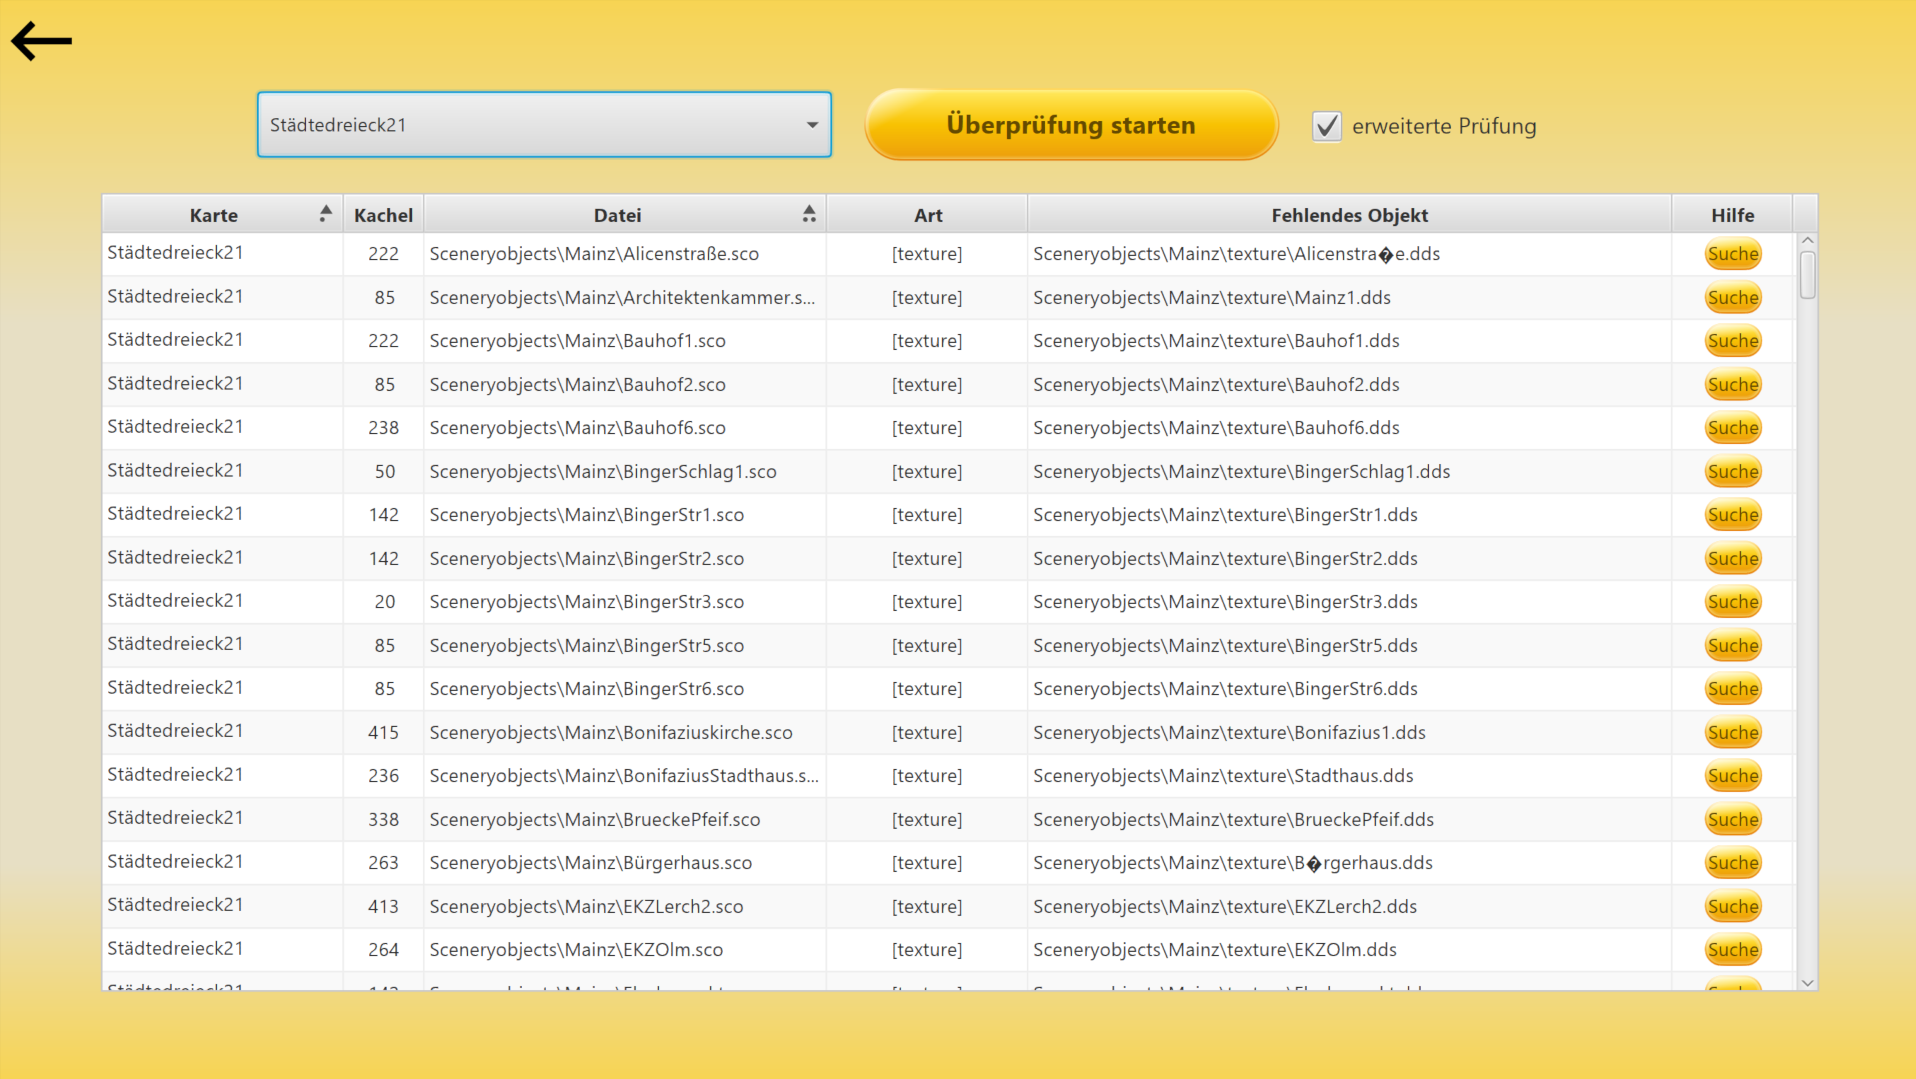Click Suche for Bauhof1.sco row

pyautogui.click(x=1732, y=341)
